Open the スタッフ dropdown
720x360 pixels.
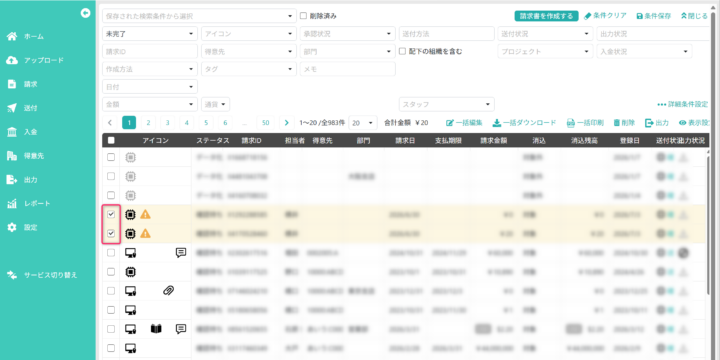click(x=447, y=104)
